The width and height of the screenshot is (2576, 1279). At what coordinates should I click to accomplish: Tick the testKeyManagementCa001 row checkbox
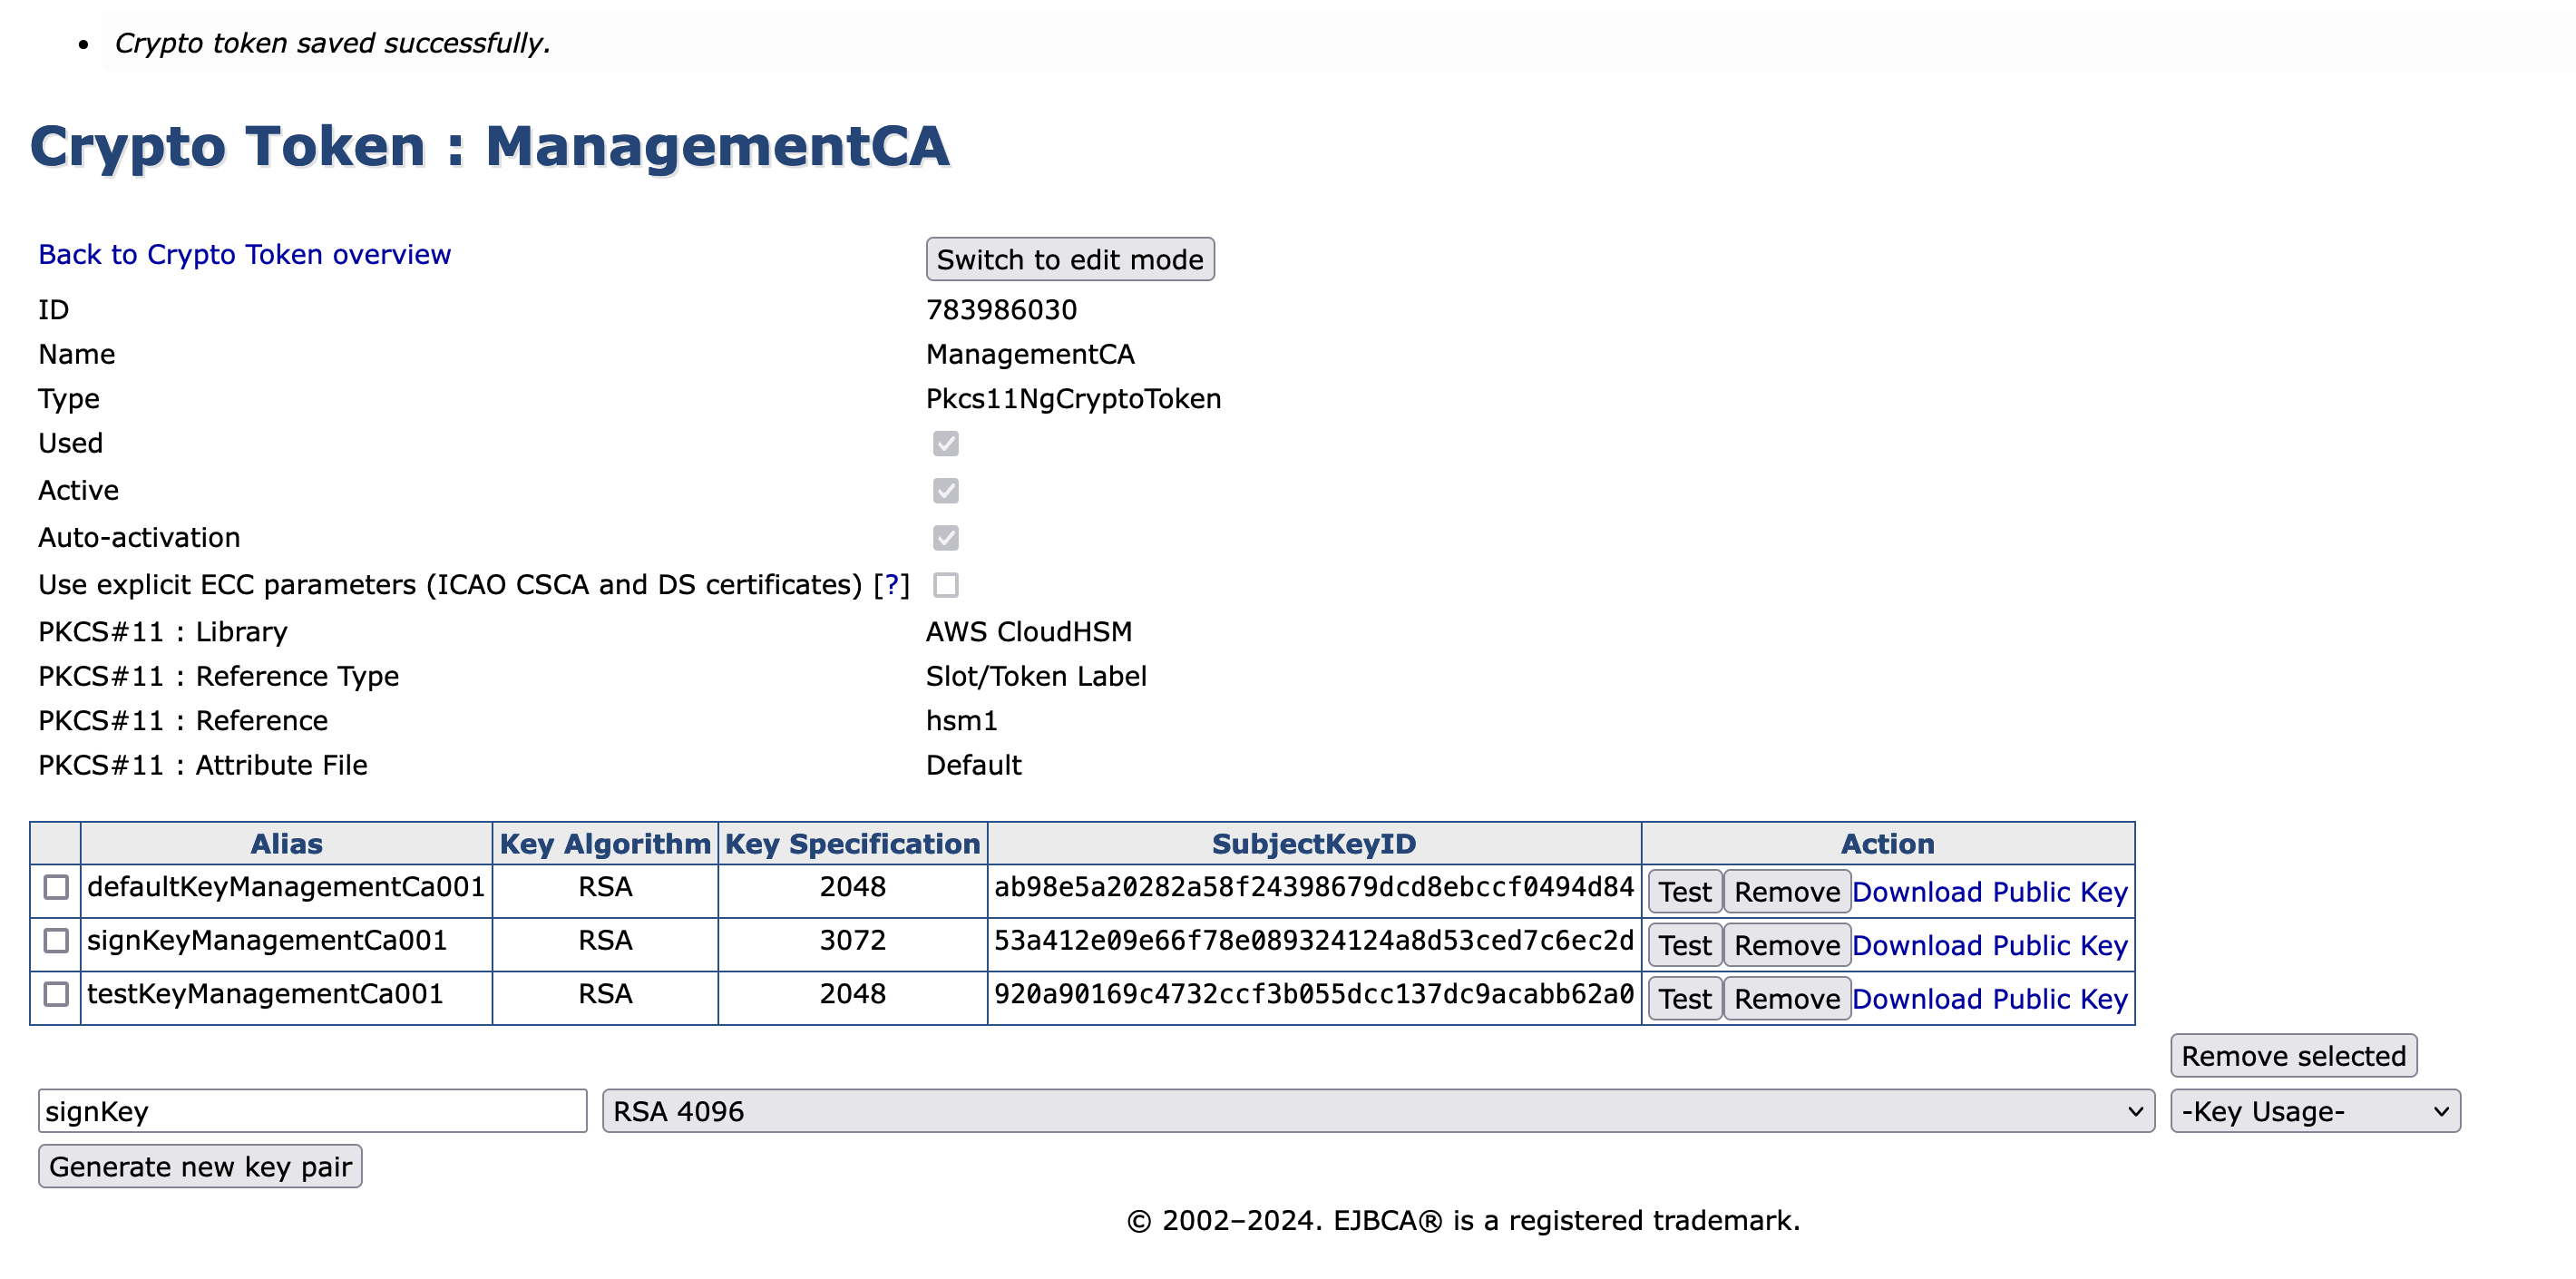point(56,994)
